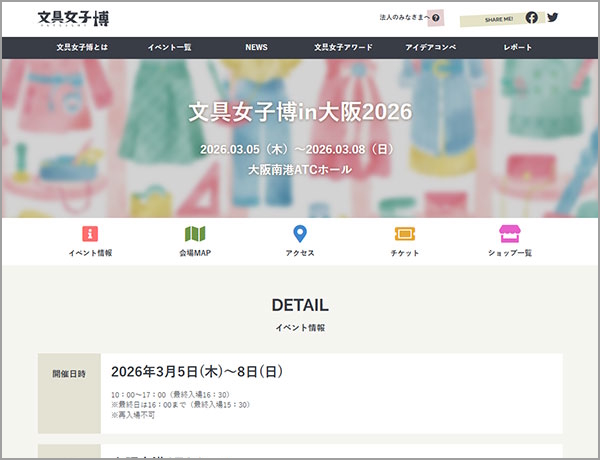Click the 会場MAP text label
Screen dimensions: 600x460
(195, 253)
